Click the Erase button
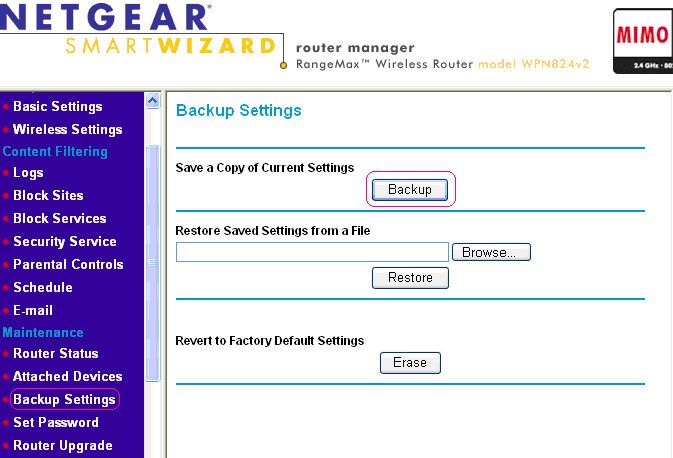The width and height of the screenshot is (673, 458). tap(410, 363)
